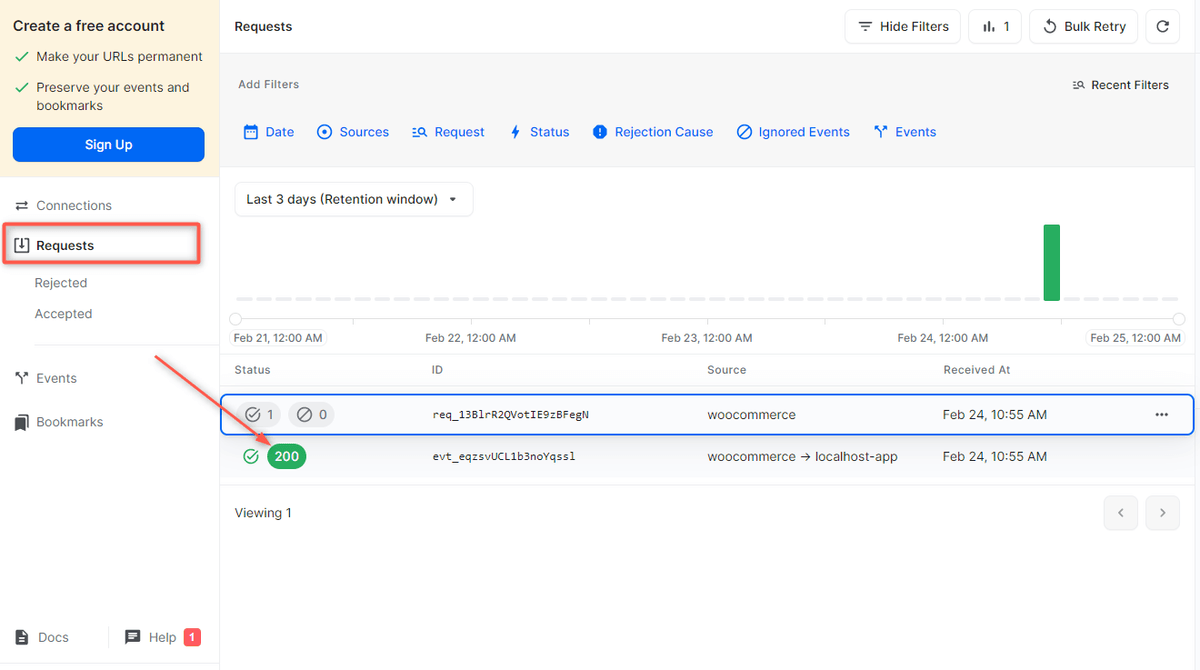This screenshot has width=1200, height=670.
Task: Click the Help chat icon
Action: click(x=133, y=637)
